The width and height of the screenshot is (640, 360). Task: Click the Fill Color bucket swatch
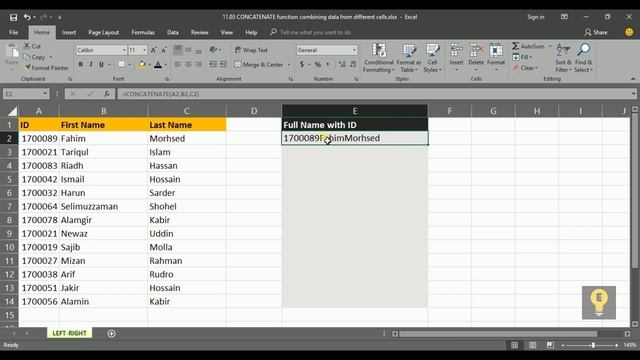tap(142, 64)
